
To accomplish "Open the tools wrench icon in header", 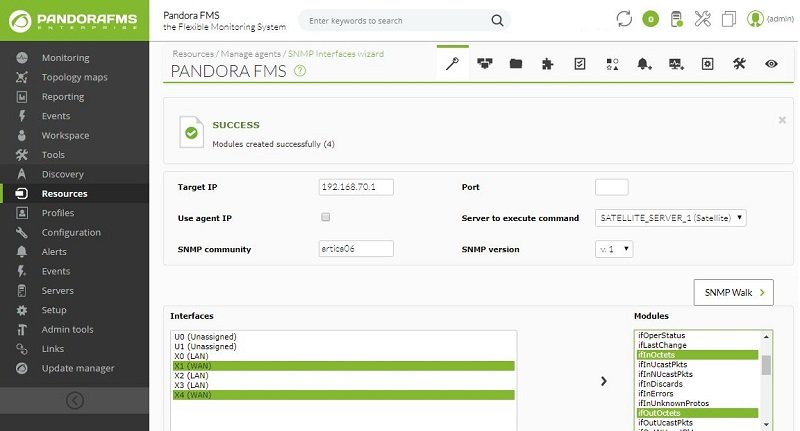I will coord(703,19).
